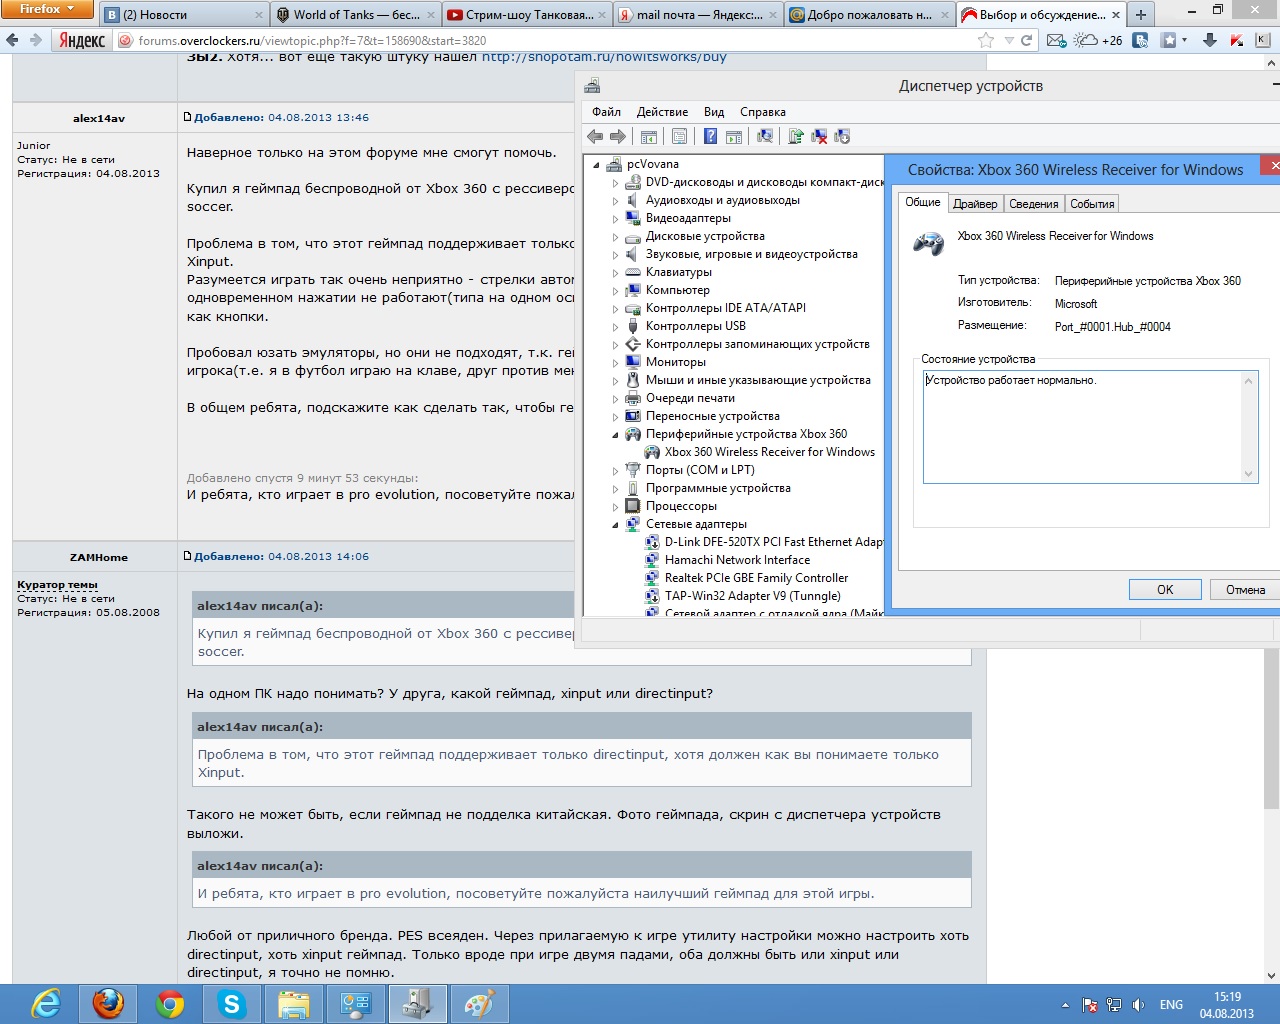Click the Google Chrome taskbar icon
1280x1024 pixels.
pyautogui.click(x=170, y=1003)
